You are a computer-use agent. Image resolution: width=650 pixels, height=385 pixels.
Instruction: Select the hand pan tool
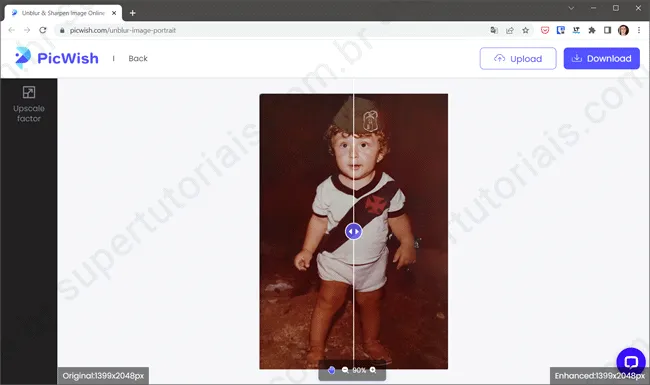[331, 370]
